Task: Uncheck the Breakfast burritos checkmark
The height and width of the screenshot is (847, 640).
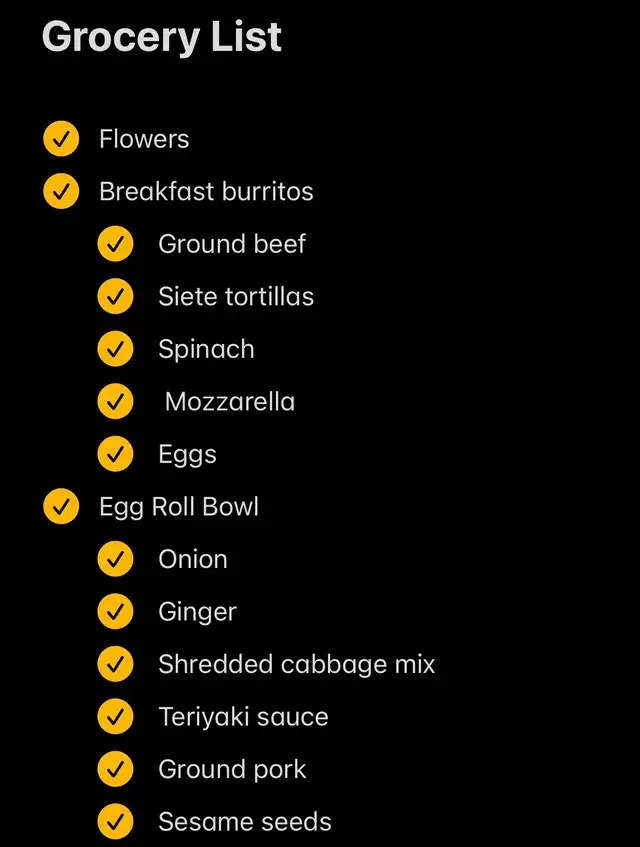Action: (61, 191)
